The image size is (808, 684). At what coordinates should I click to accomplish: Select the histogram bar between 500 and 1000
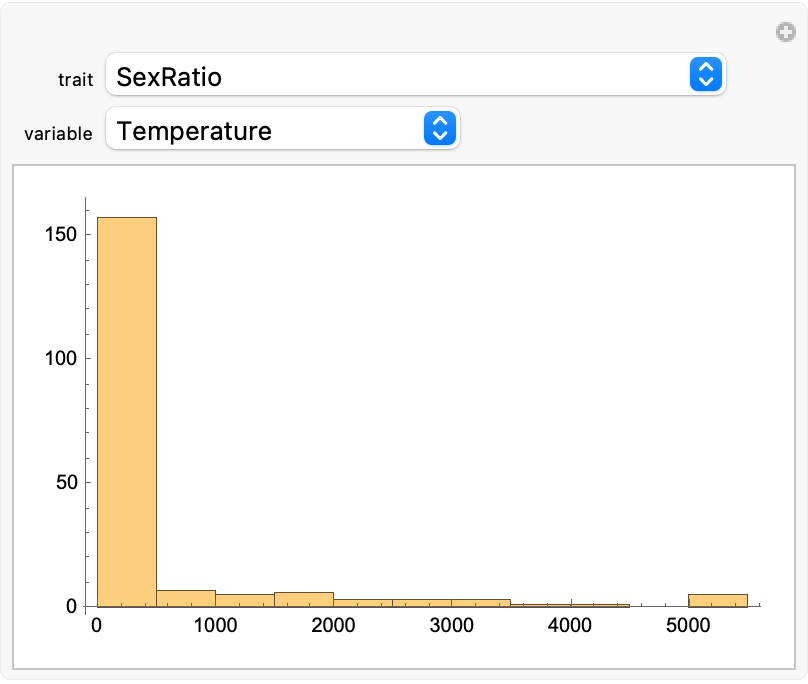click(186, 598)
